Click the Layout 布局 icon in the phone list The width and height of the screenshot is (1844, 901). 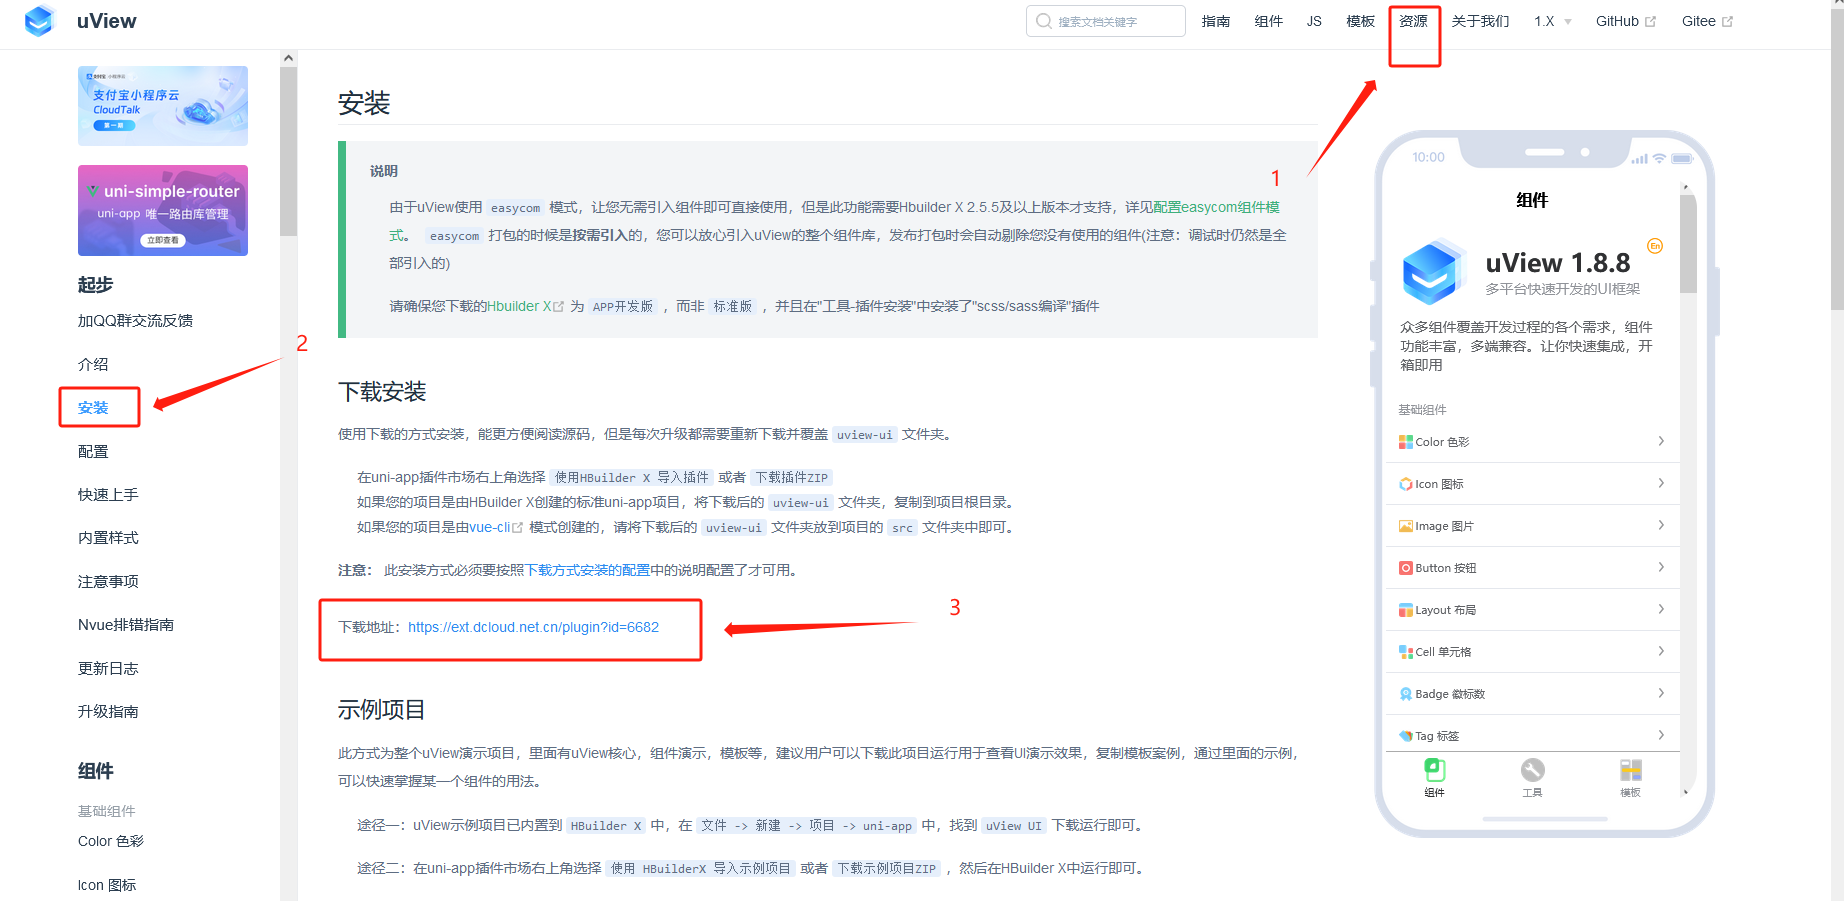1406,610
